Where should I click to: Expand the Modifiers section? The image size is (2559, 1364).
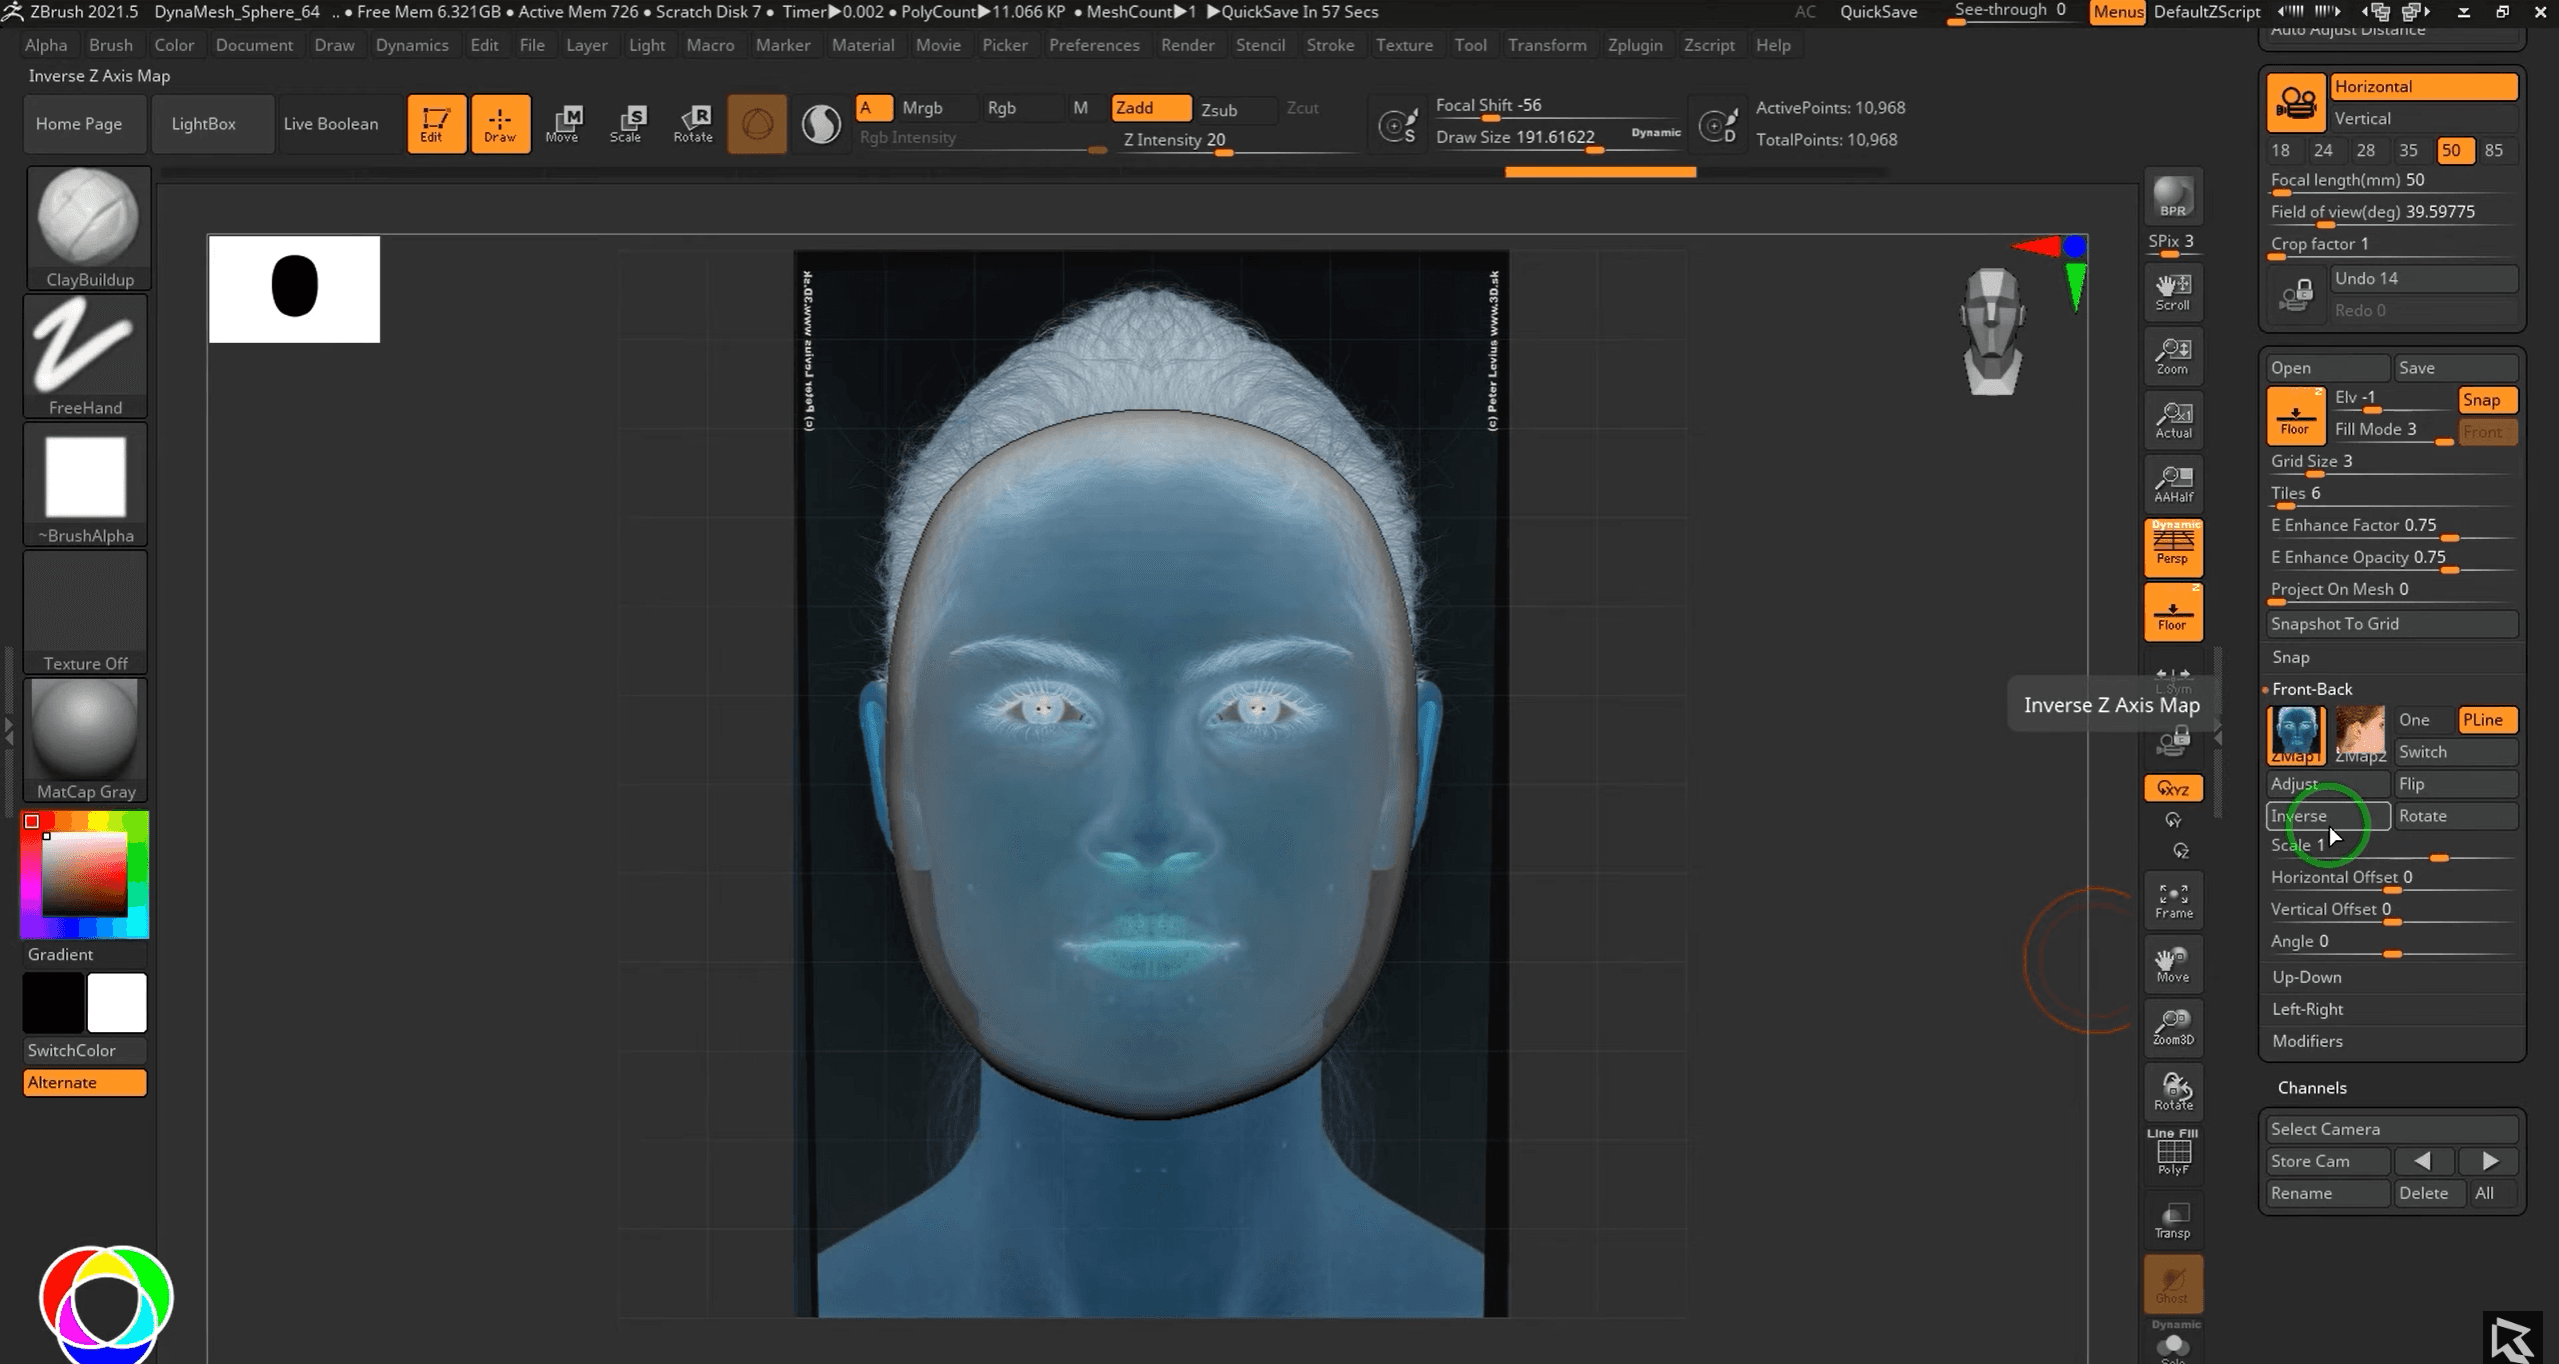point(2307,1041)
